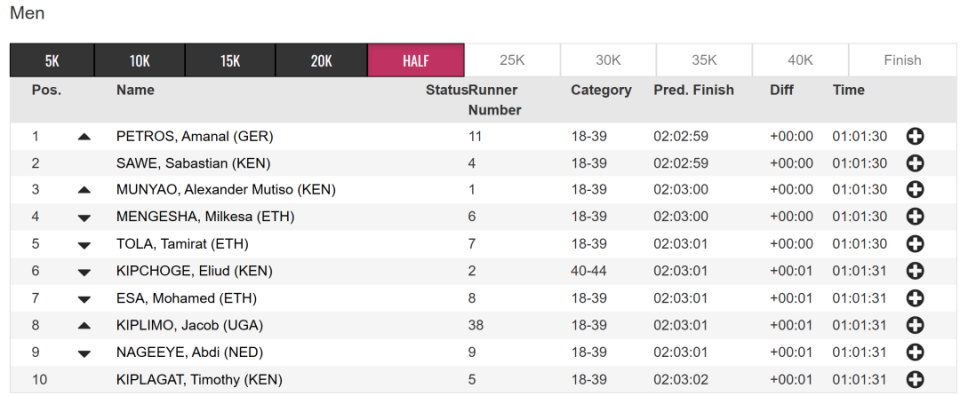This screenshot has width=960, height=396.
Task: Switch to the 5K split tab
Action: (52, 60)
